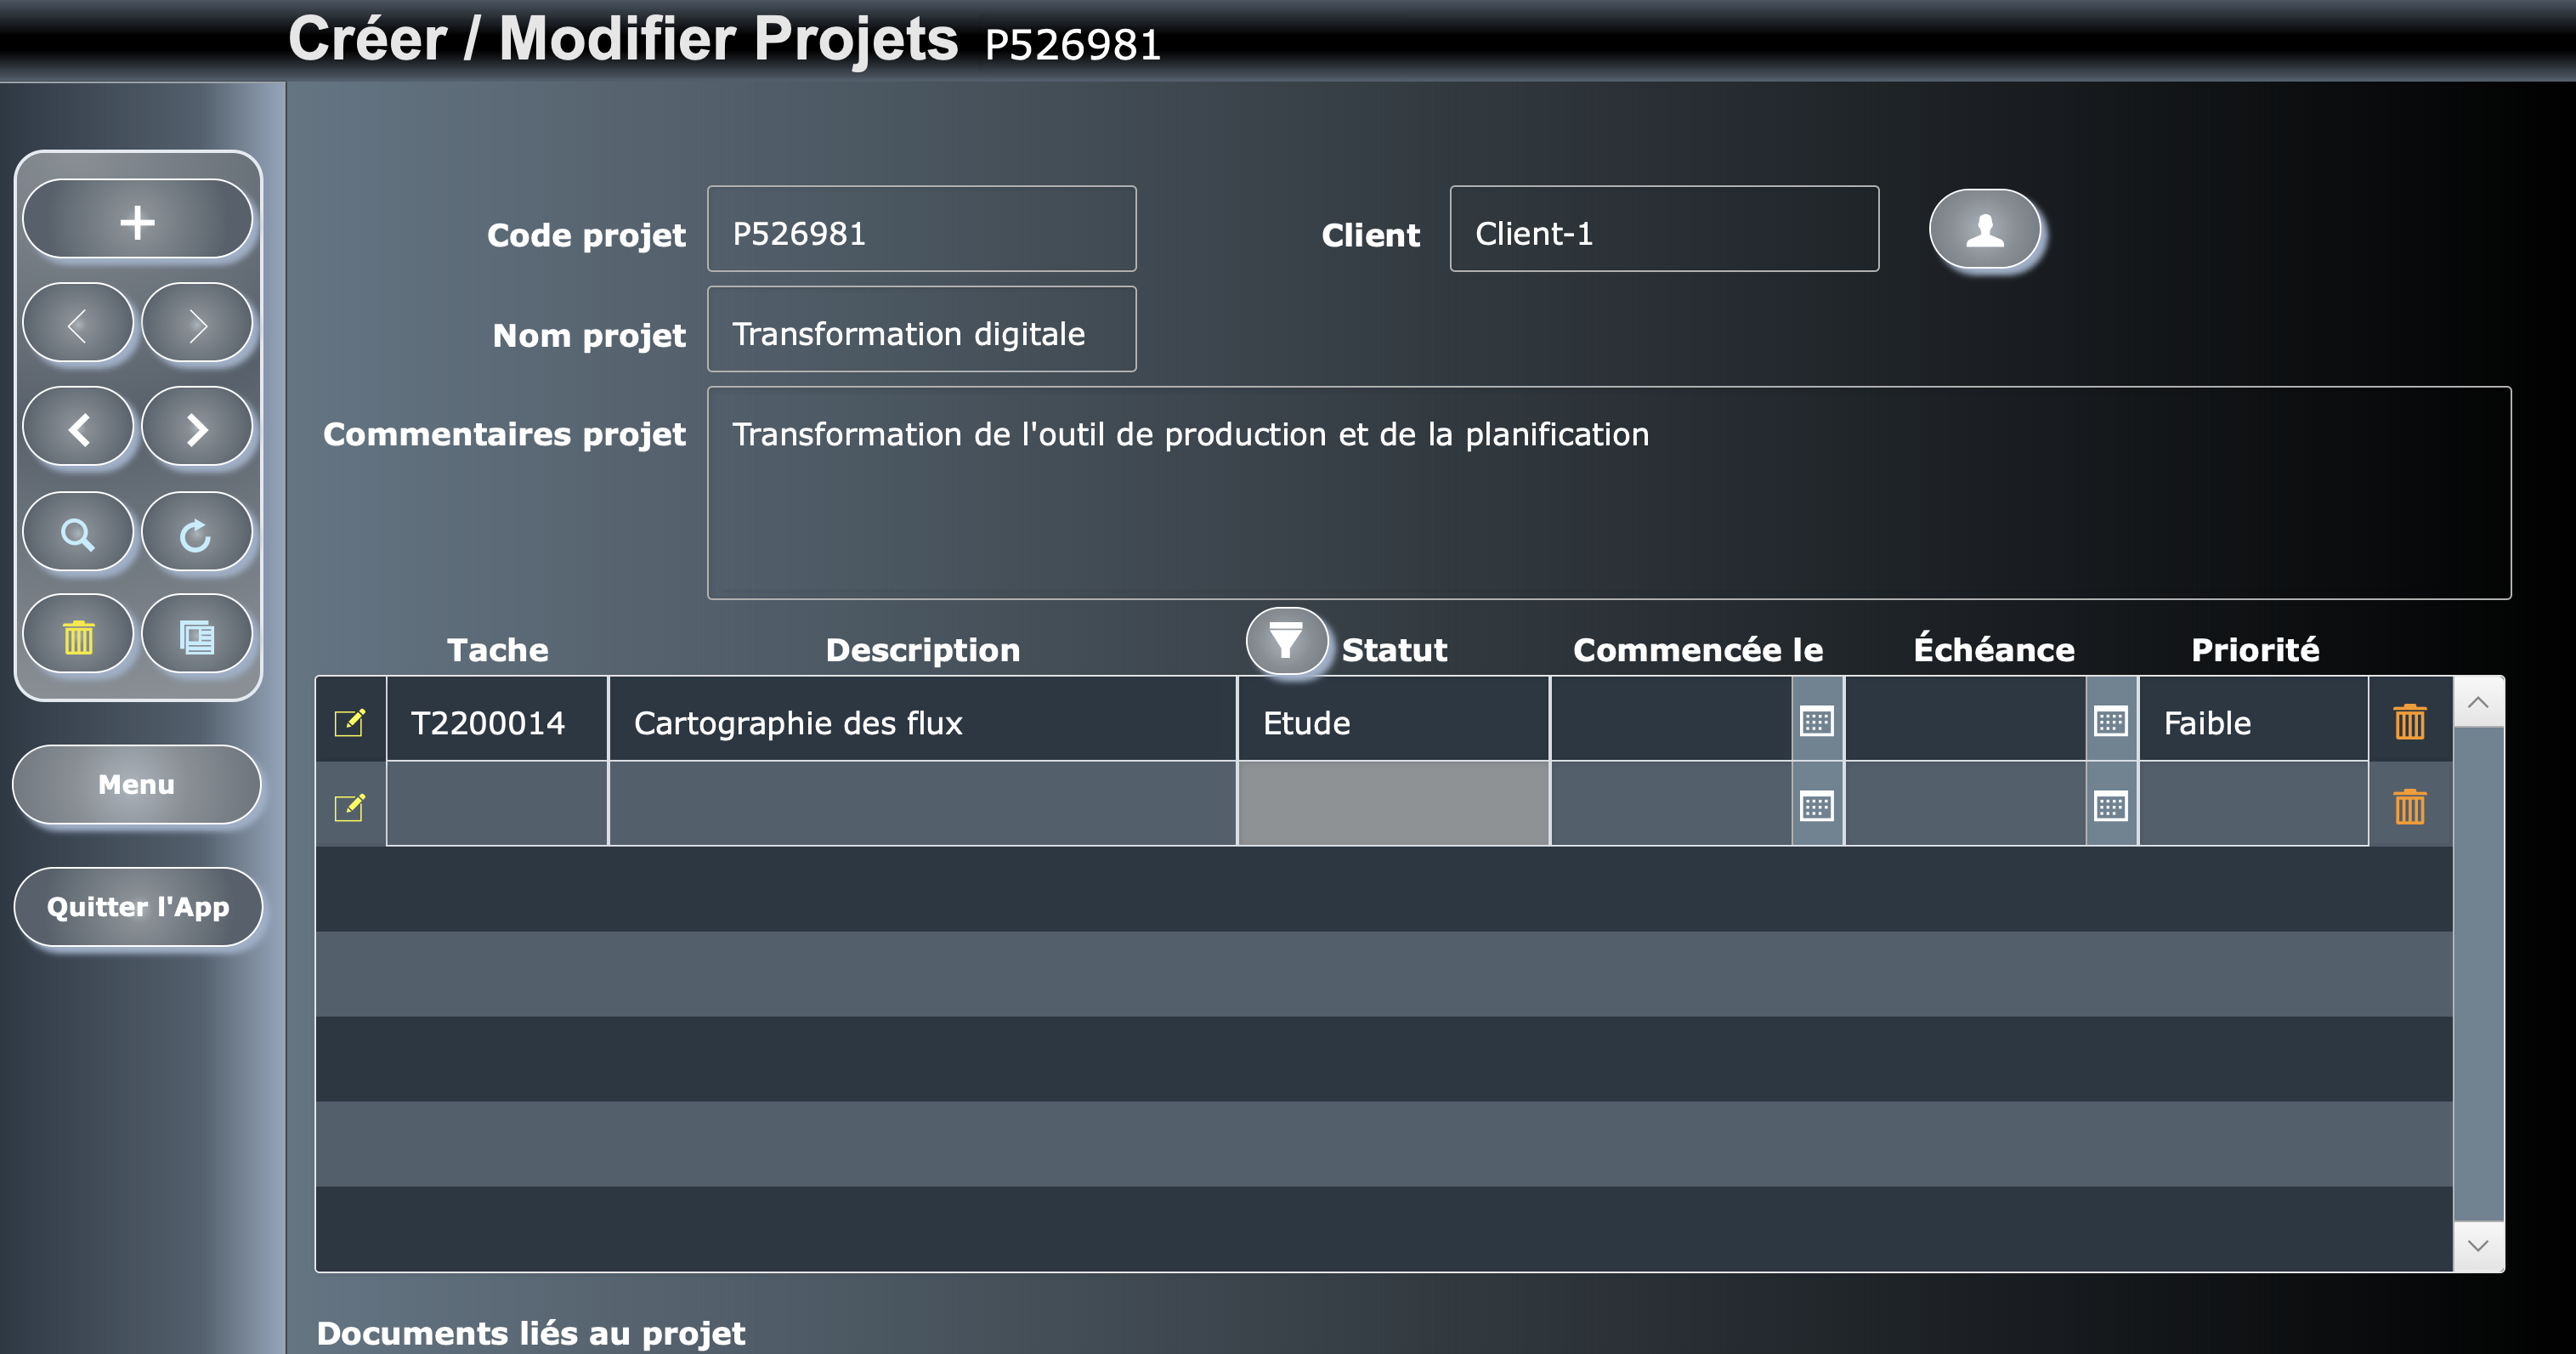Screen dimensions: 2576x1354
Task: Click the Priorité column header
Action: click(x=2255, y=650)
